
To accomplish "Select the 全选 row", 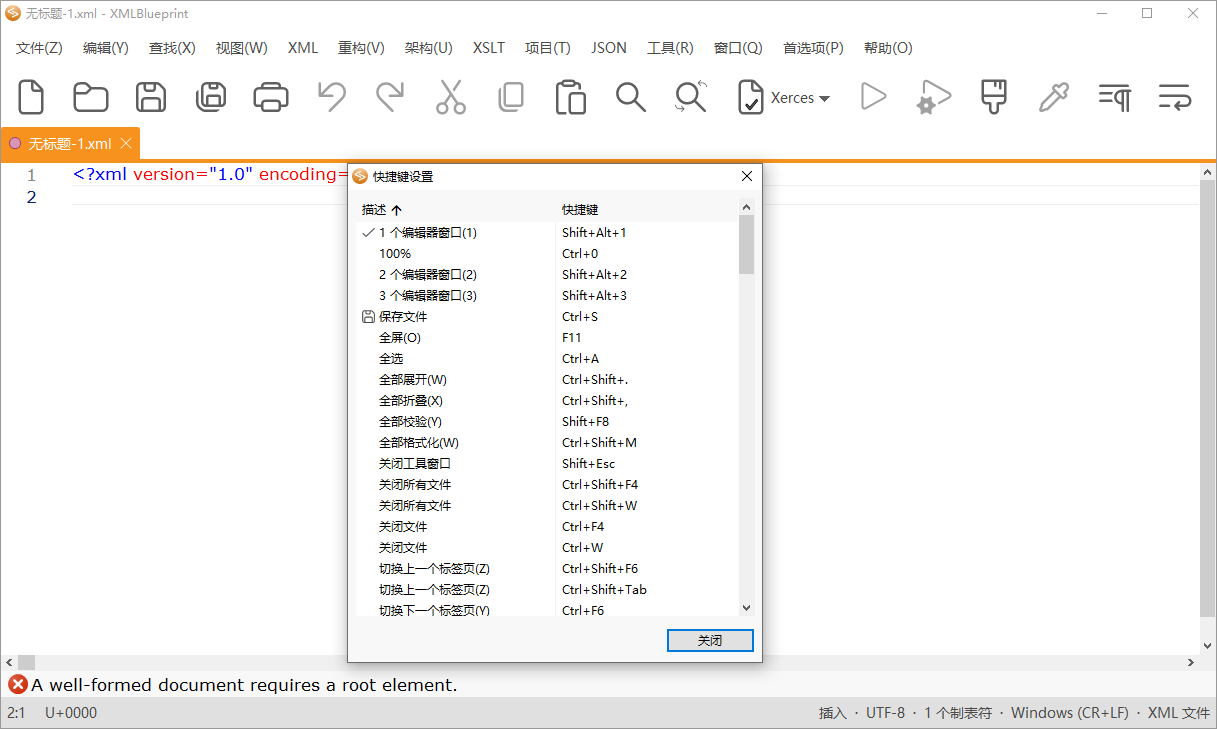I will pos(547,358).
